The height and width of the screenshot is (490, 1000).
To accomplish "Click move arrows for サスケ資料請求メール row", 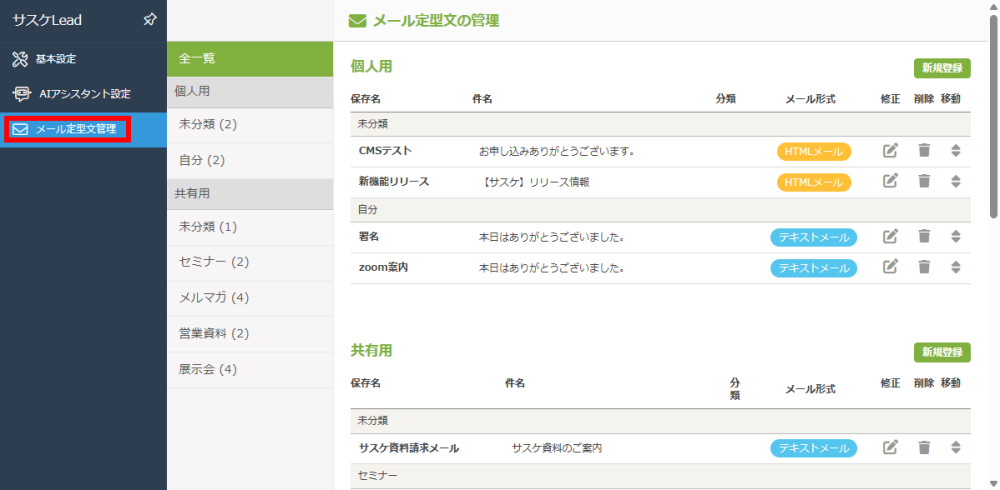I will point(955,447).
